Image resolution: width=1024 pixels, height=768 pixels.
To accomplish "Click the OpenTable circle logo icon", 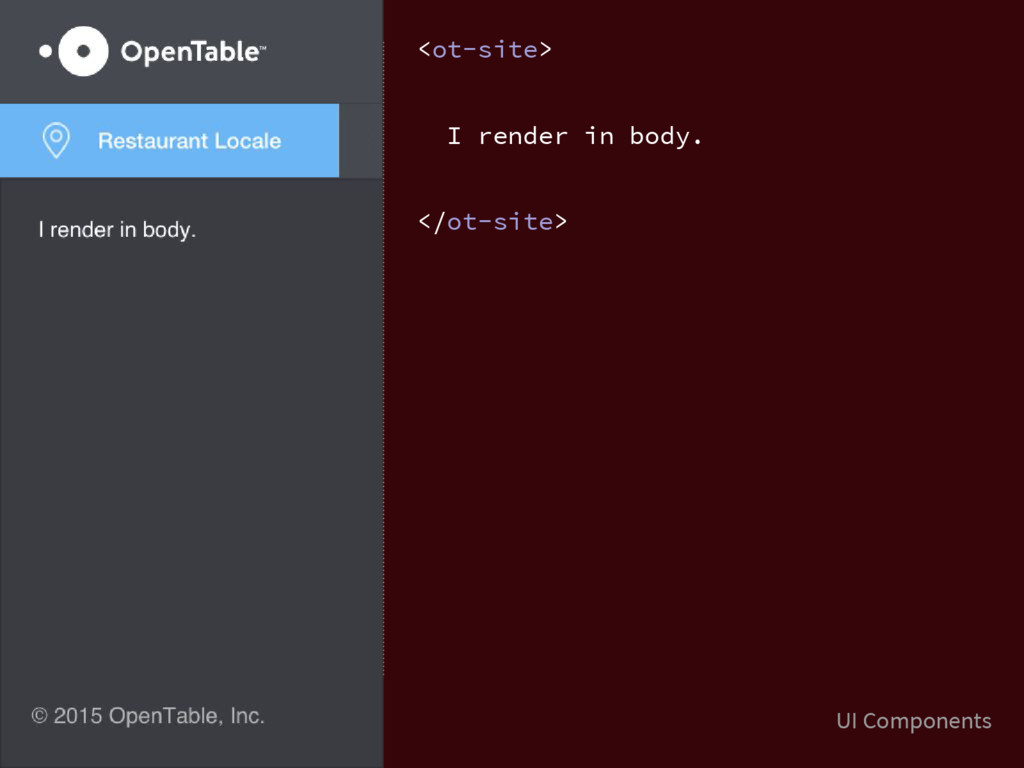I will [74, 52].
